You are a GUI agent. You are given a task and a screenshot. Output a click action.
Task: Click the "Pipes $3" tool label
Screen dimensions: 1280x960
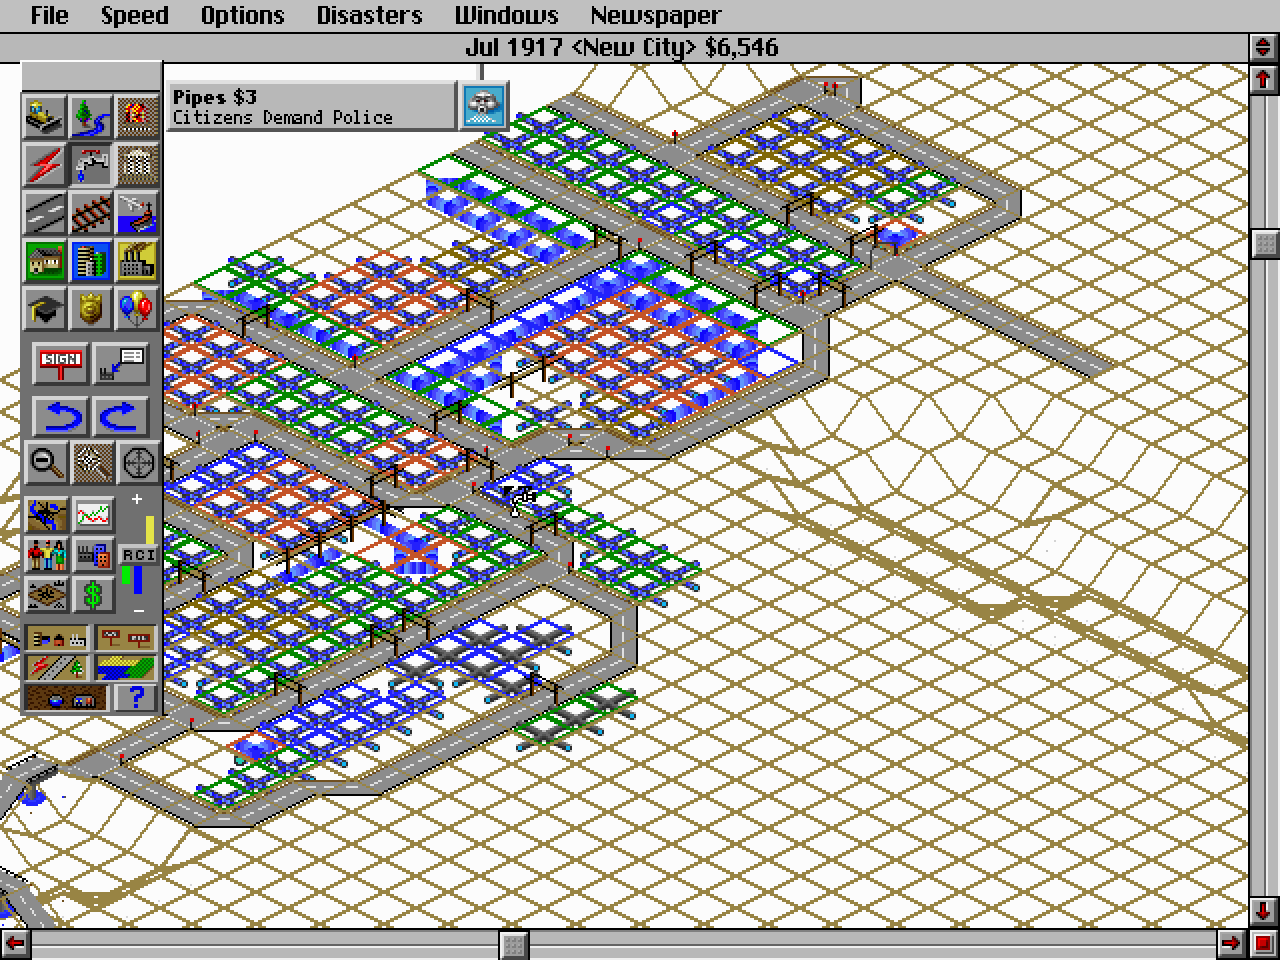pyautogui.click(x=214, y=96)
